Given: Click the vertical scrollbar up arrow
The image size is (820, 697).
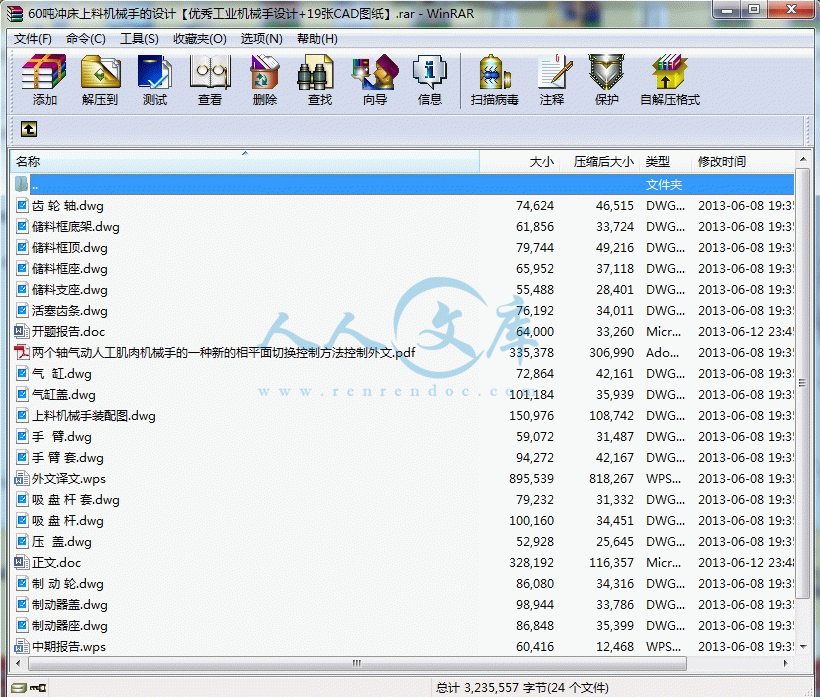Looking at the screenshot, I should point(803,158).
